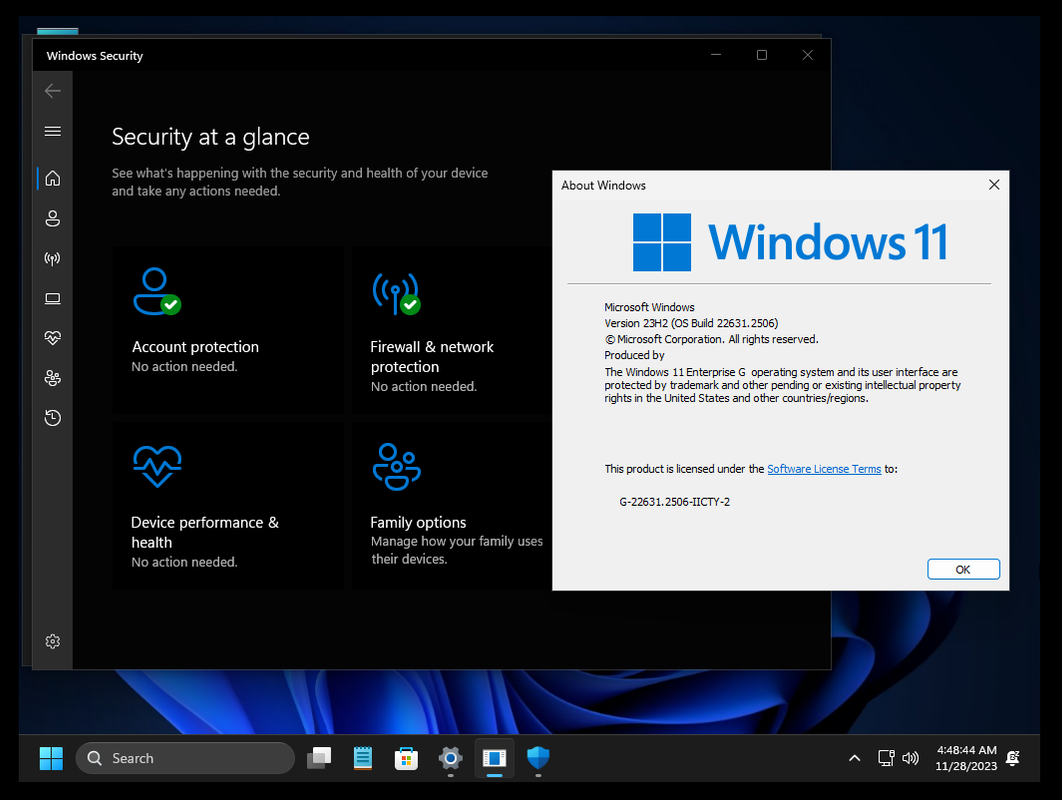
Task: Click "Manage how your family uses their devices" text
Action: click(x=456, y=550)
